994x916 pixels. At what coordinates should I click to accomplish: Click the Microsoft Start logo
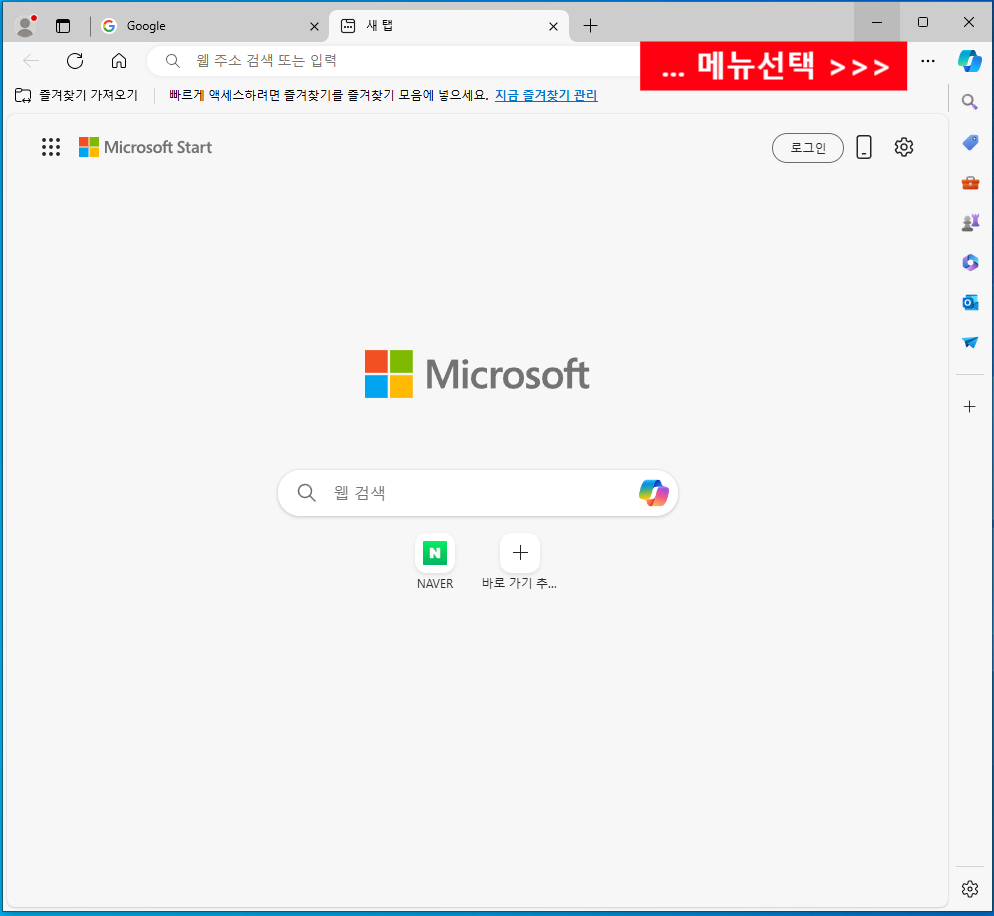[x=145, y=147]
